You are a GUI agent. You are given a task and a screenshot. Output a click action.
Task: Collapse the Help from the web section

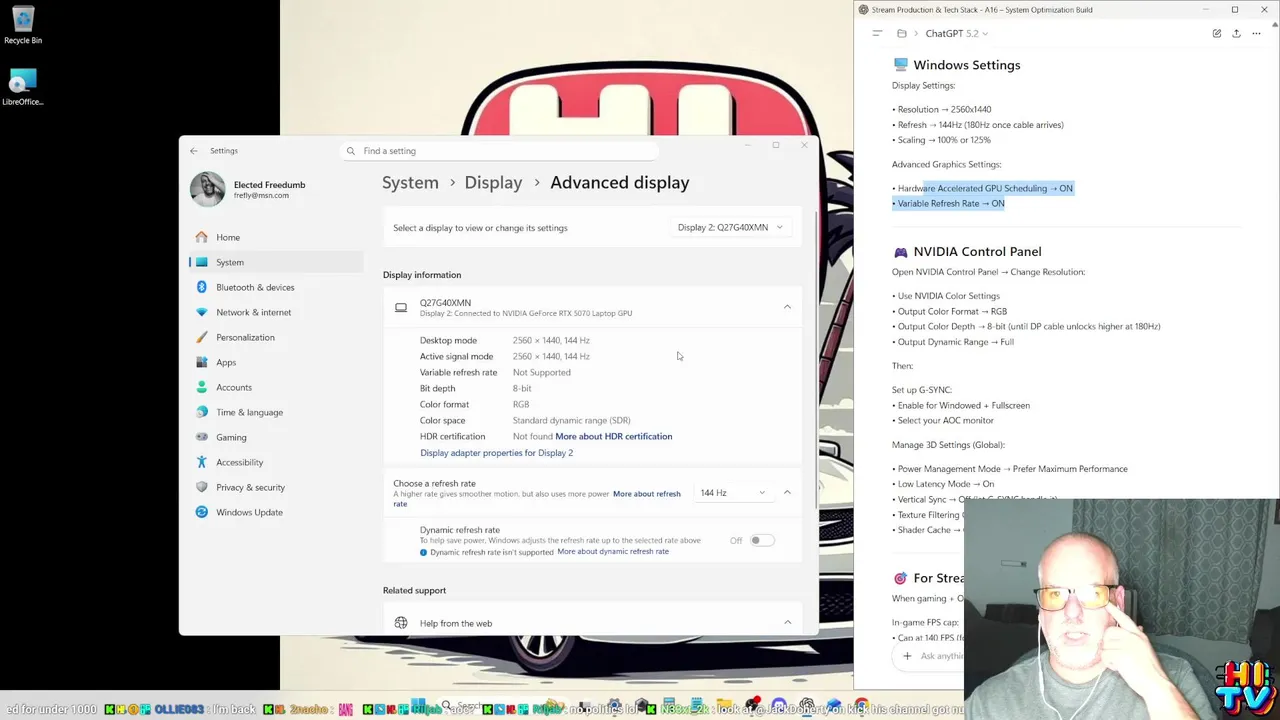(787, 623)
